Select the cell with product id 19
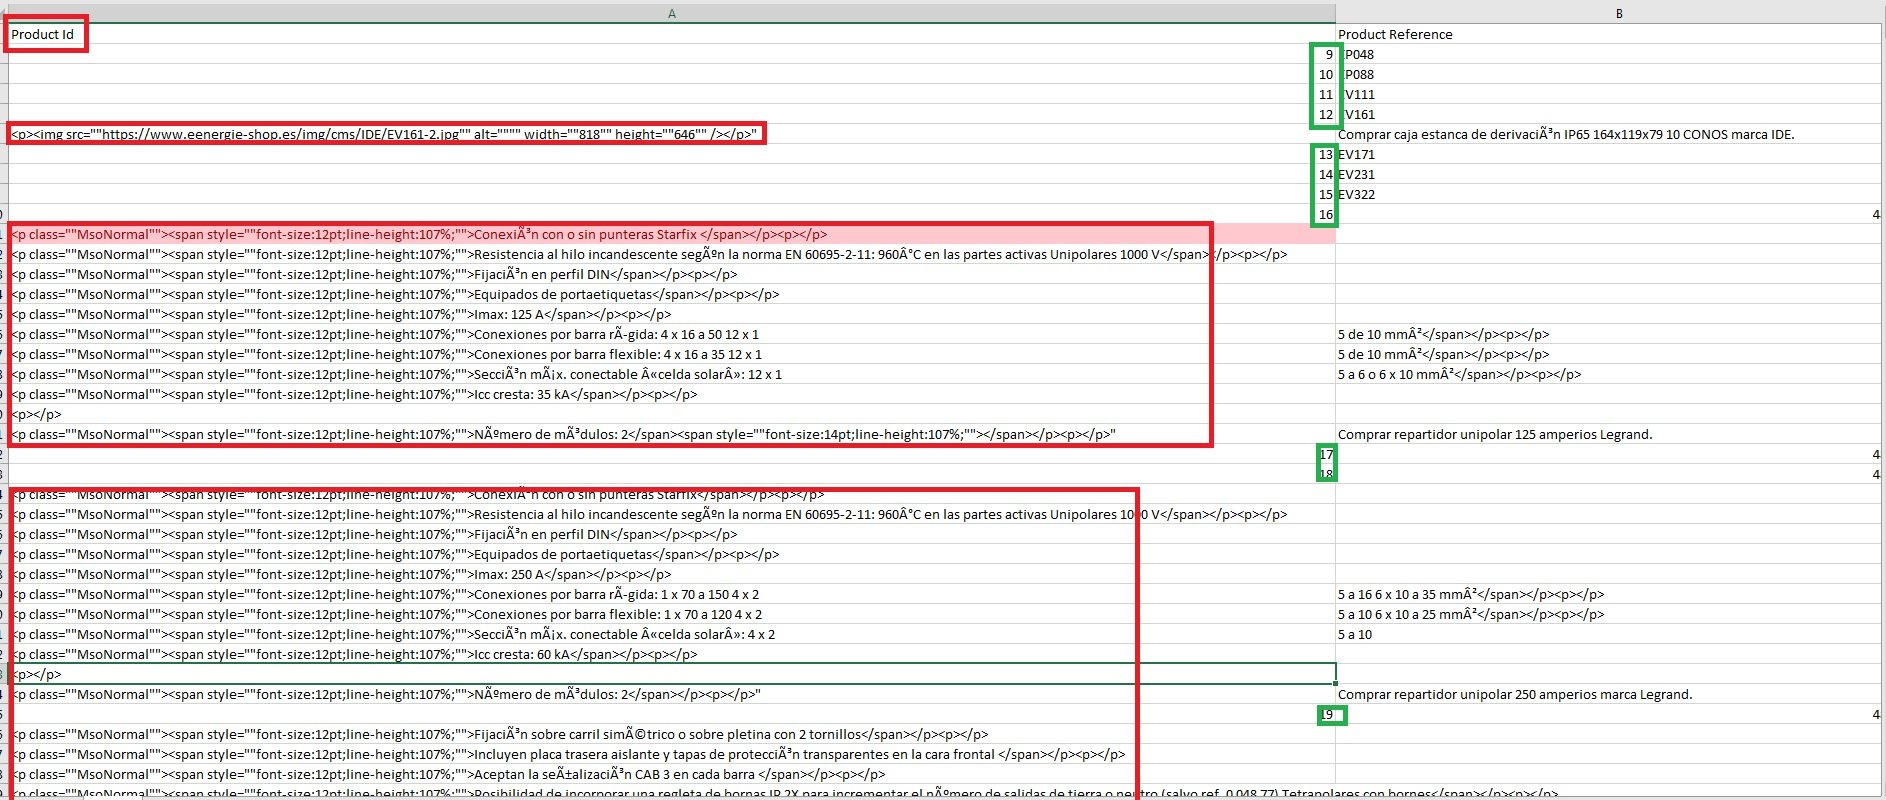This screenshot has width=1886, height=800. pos(672,714)
